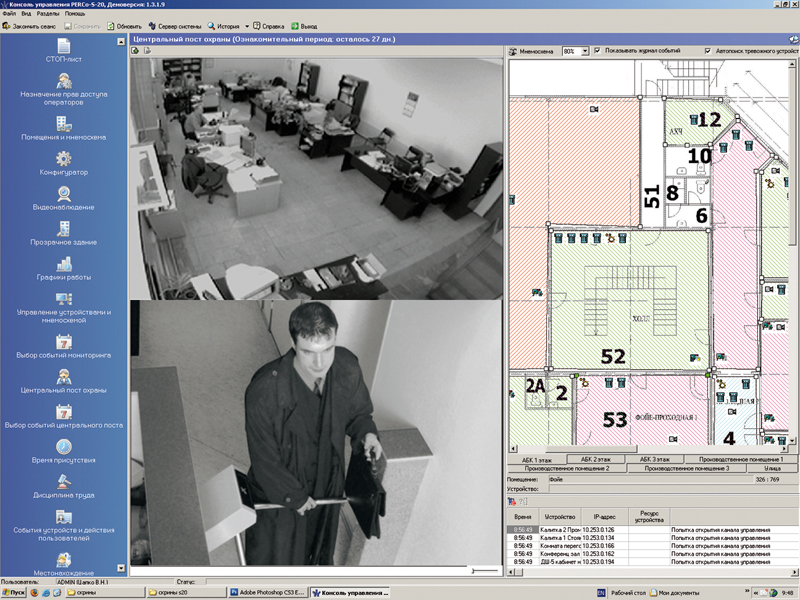Open Сервер системы from the toolbar

click(x=175, y=26)
